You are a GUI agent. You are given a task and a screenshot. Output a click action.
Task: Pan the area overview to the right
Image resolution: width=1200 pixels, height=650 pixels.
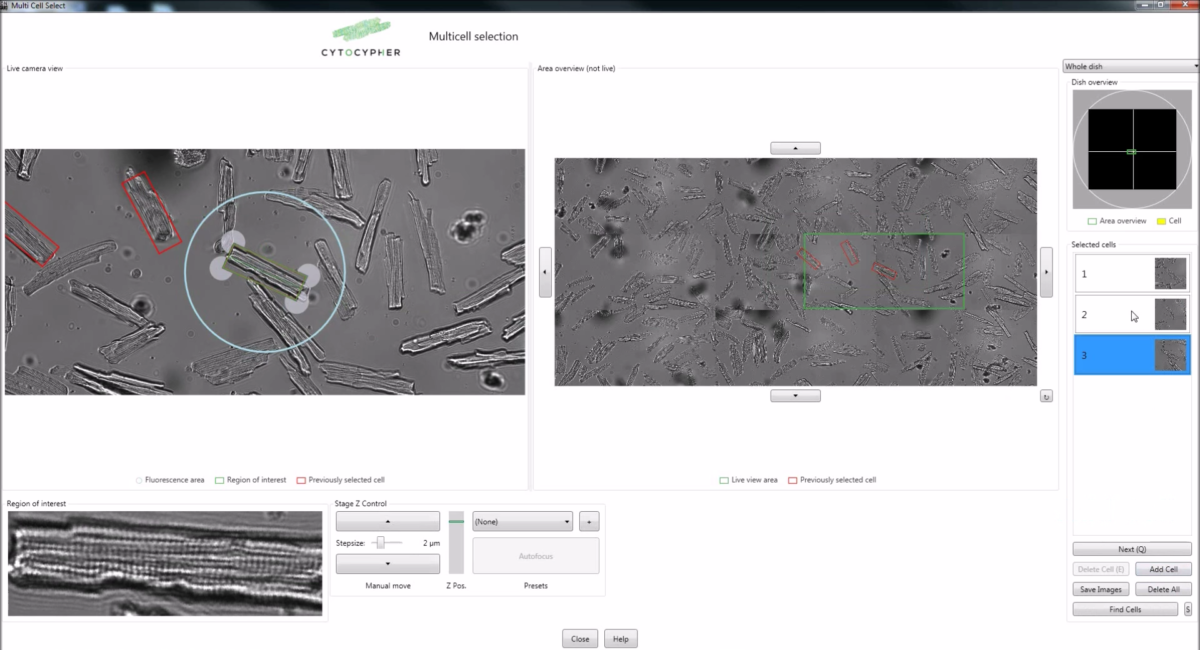[x=1046, y=271]
